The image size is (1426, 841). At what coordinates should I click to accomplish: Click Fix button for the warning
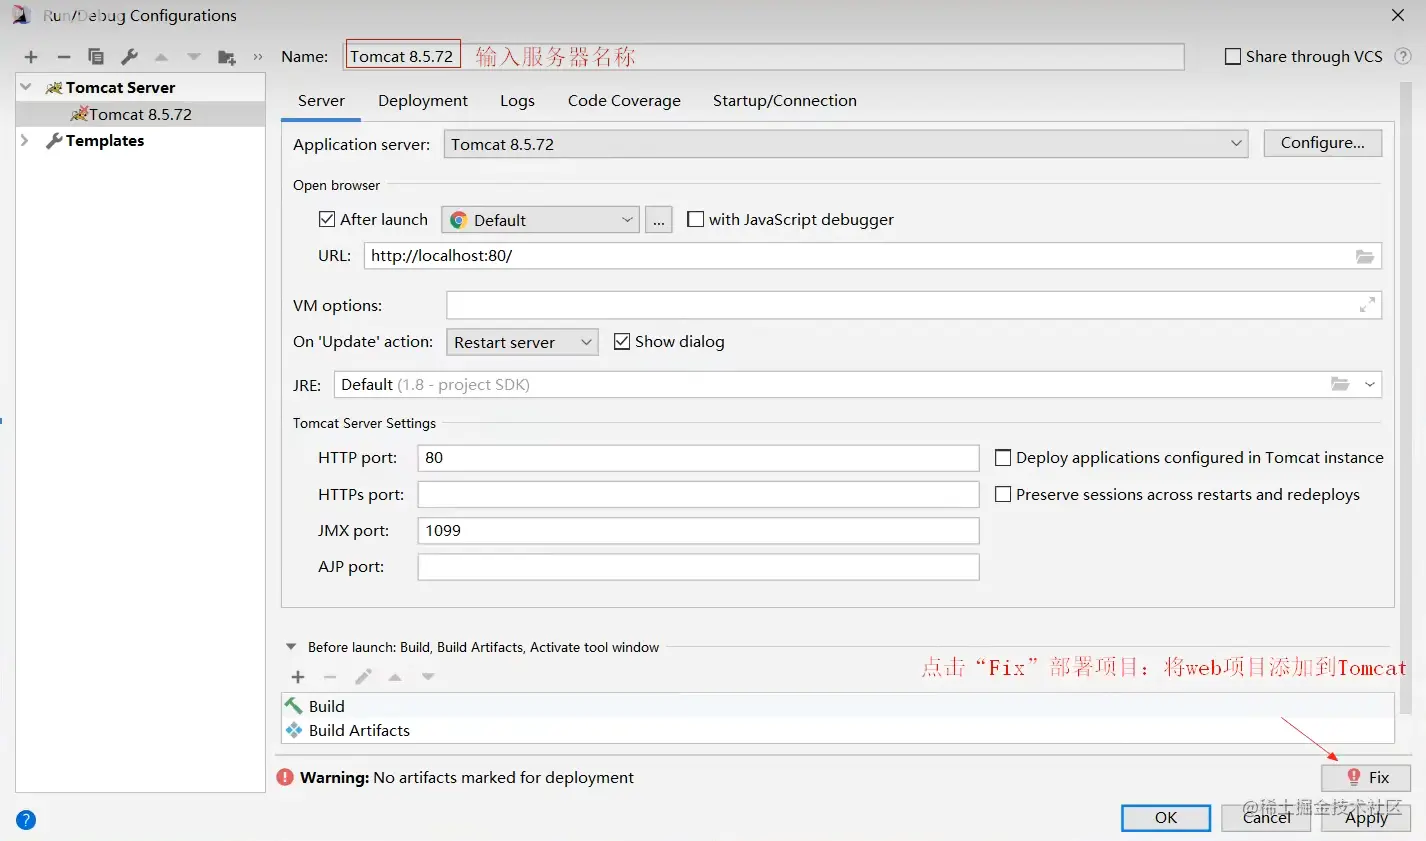click(1366, 777)
